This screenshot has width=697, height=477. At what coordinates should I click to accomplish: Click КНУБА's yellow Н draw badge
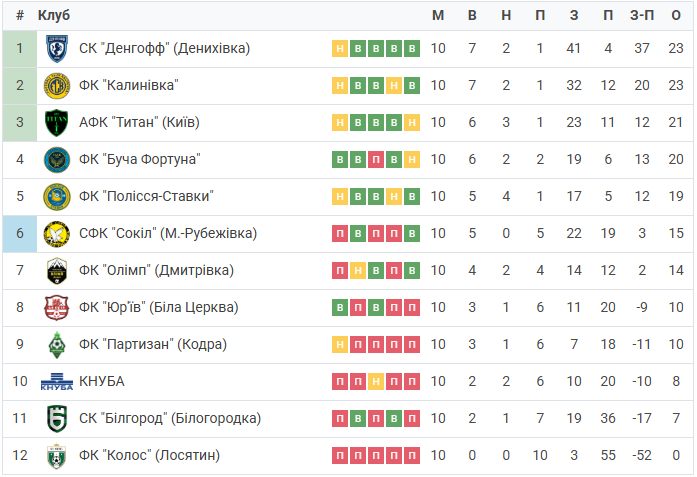(x=376, y=382)
